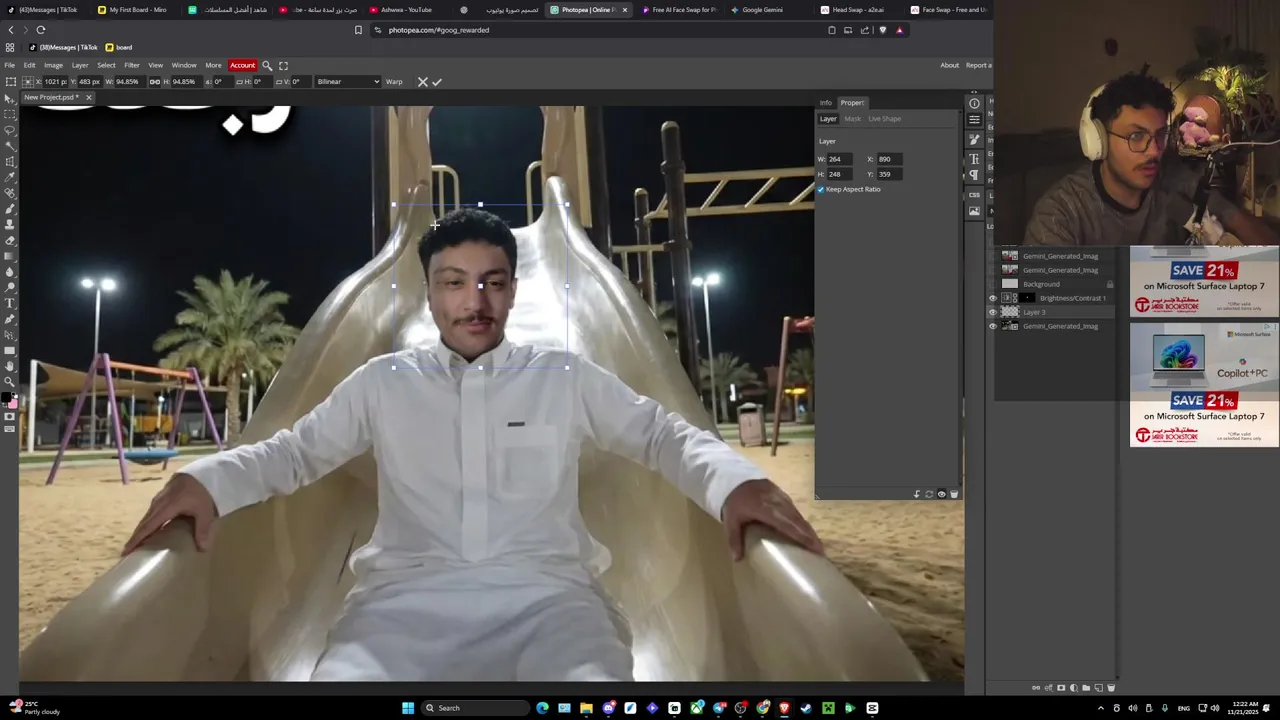Viewport: 1280px width, 720px height.
Task: Select the Rectangle shape tool
Action: (11, 350)
